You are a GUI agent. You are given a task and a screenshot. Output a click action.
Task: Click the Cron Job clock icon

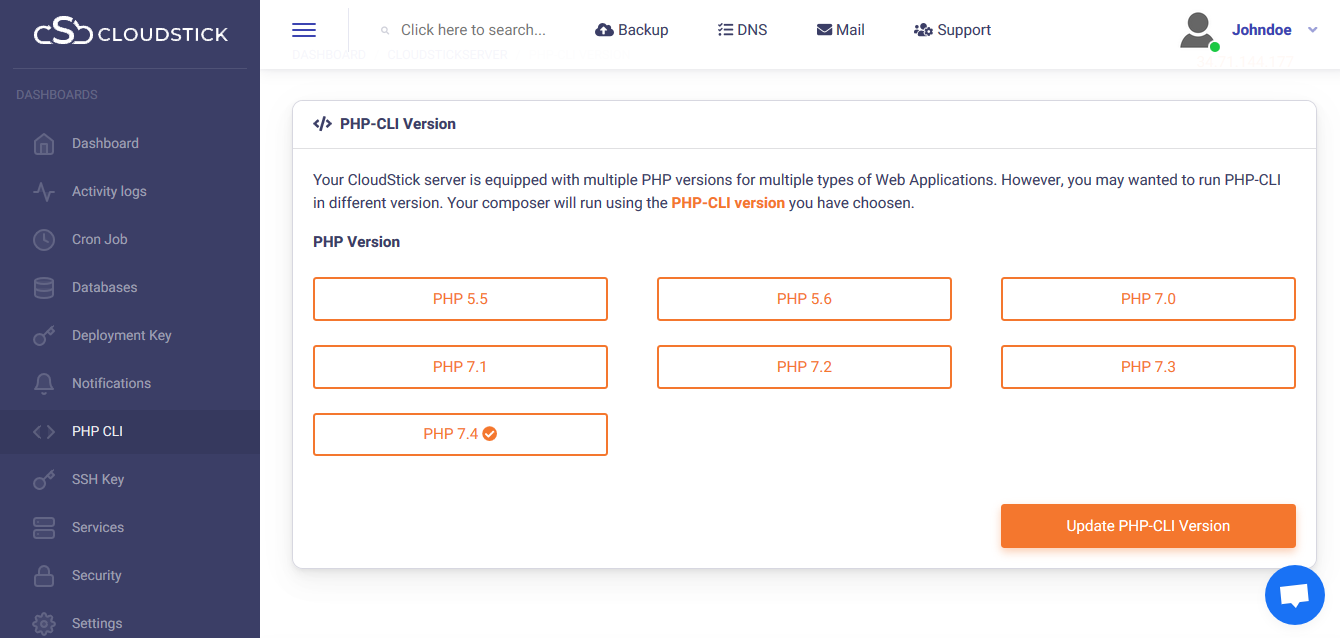pos(44,240)
